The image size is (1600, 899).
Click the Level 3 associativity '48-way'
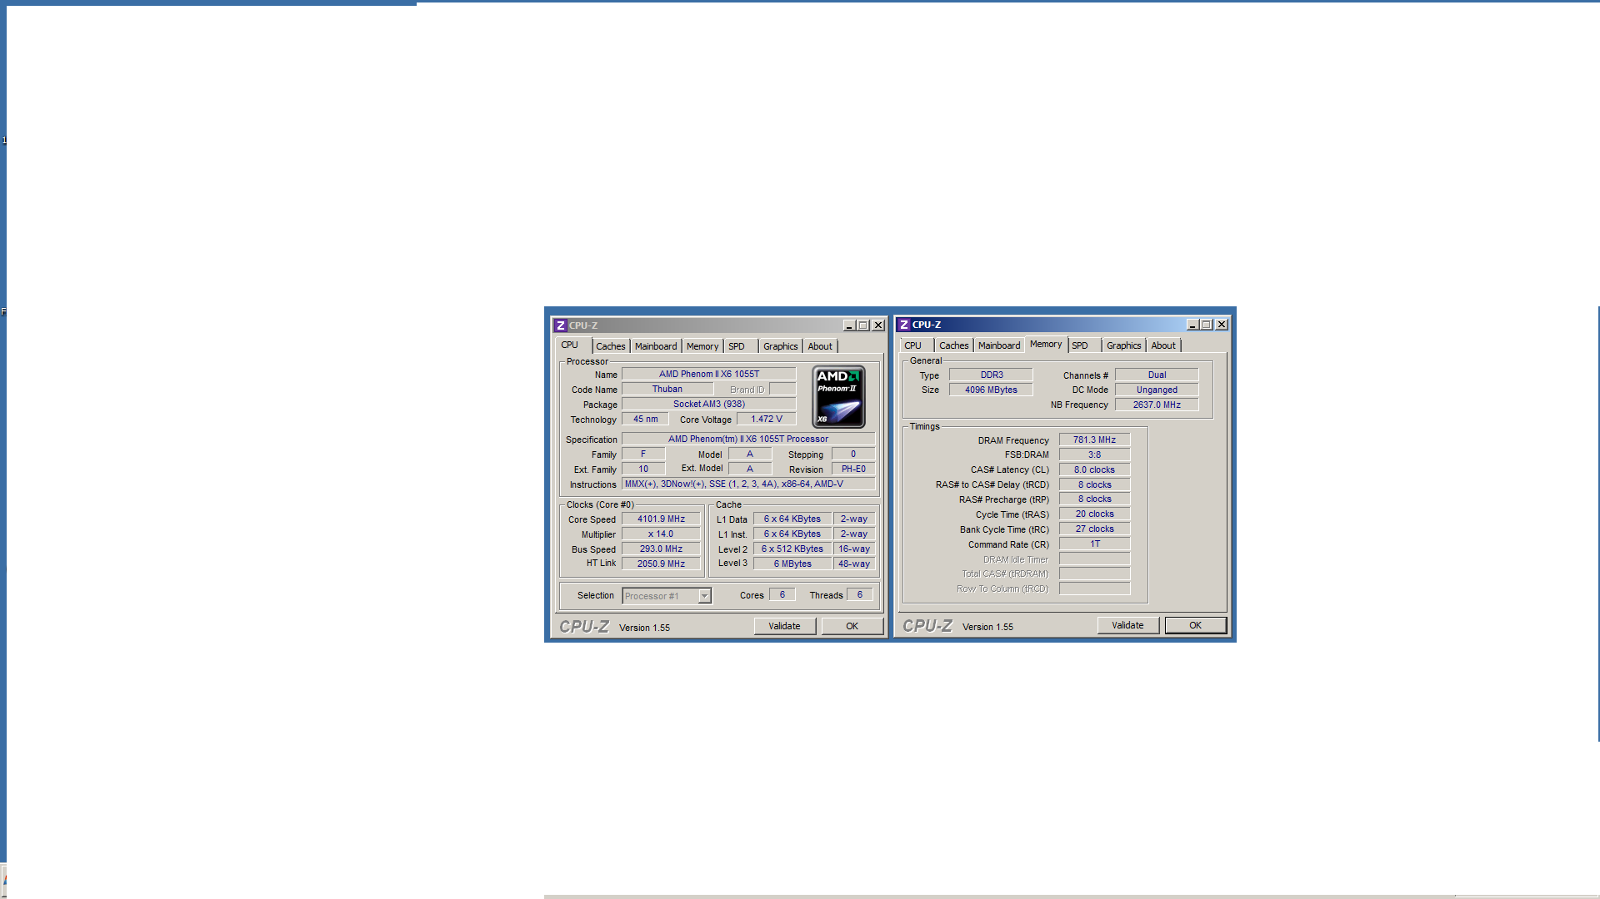point(854,564)
